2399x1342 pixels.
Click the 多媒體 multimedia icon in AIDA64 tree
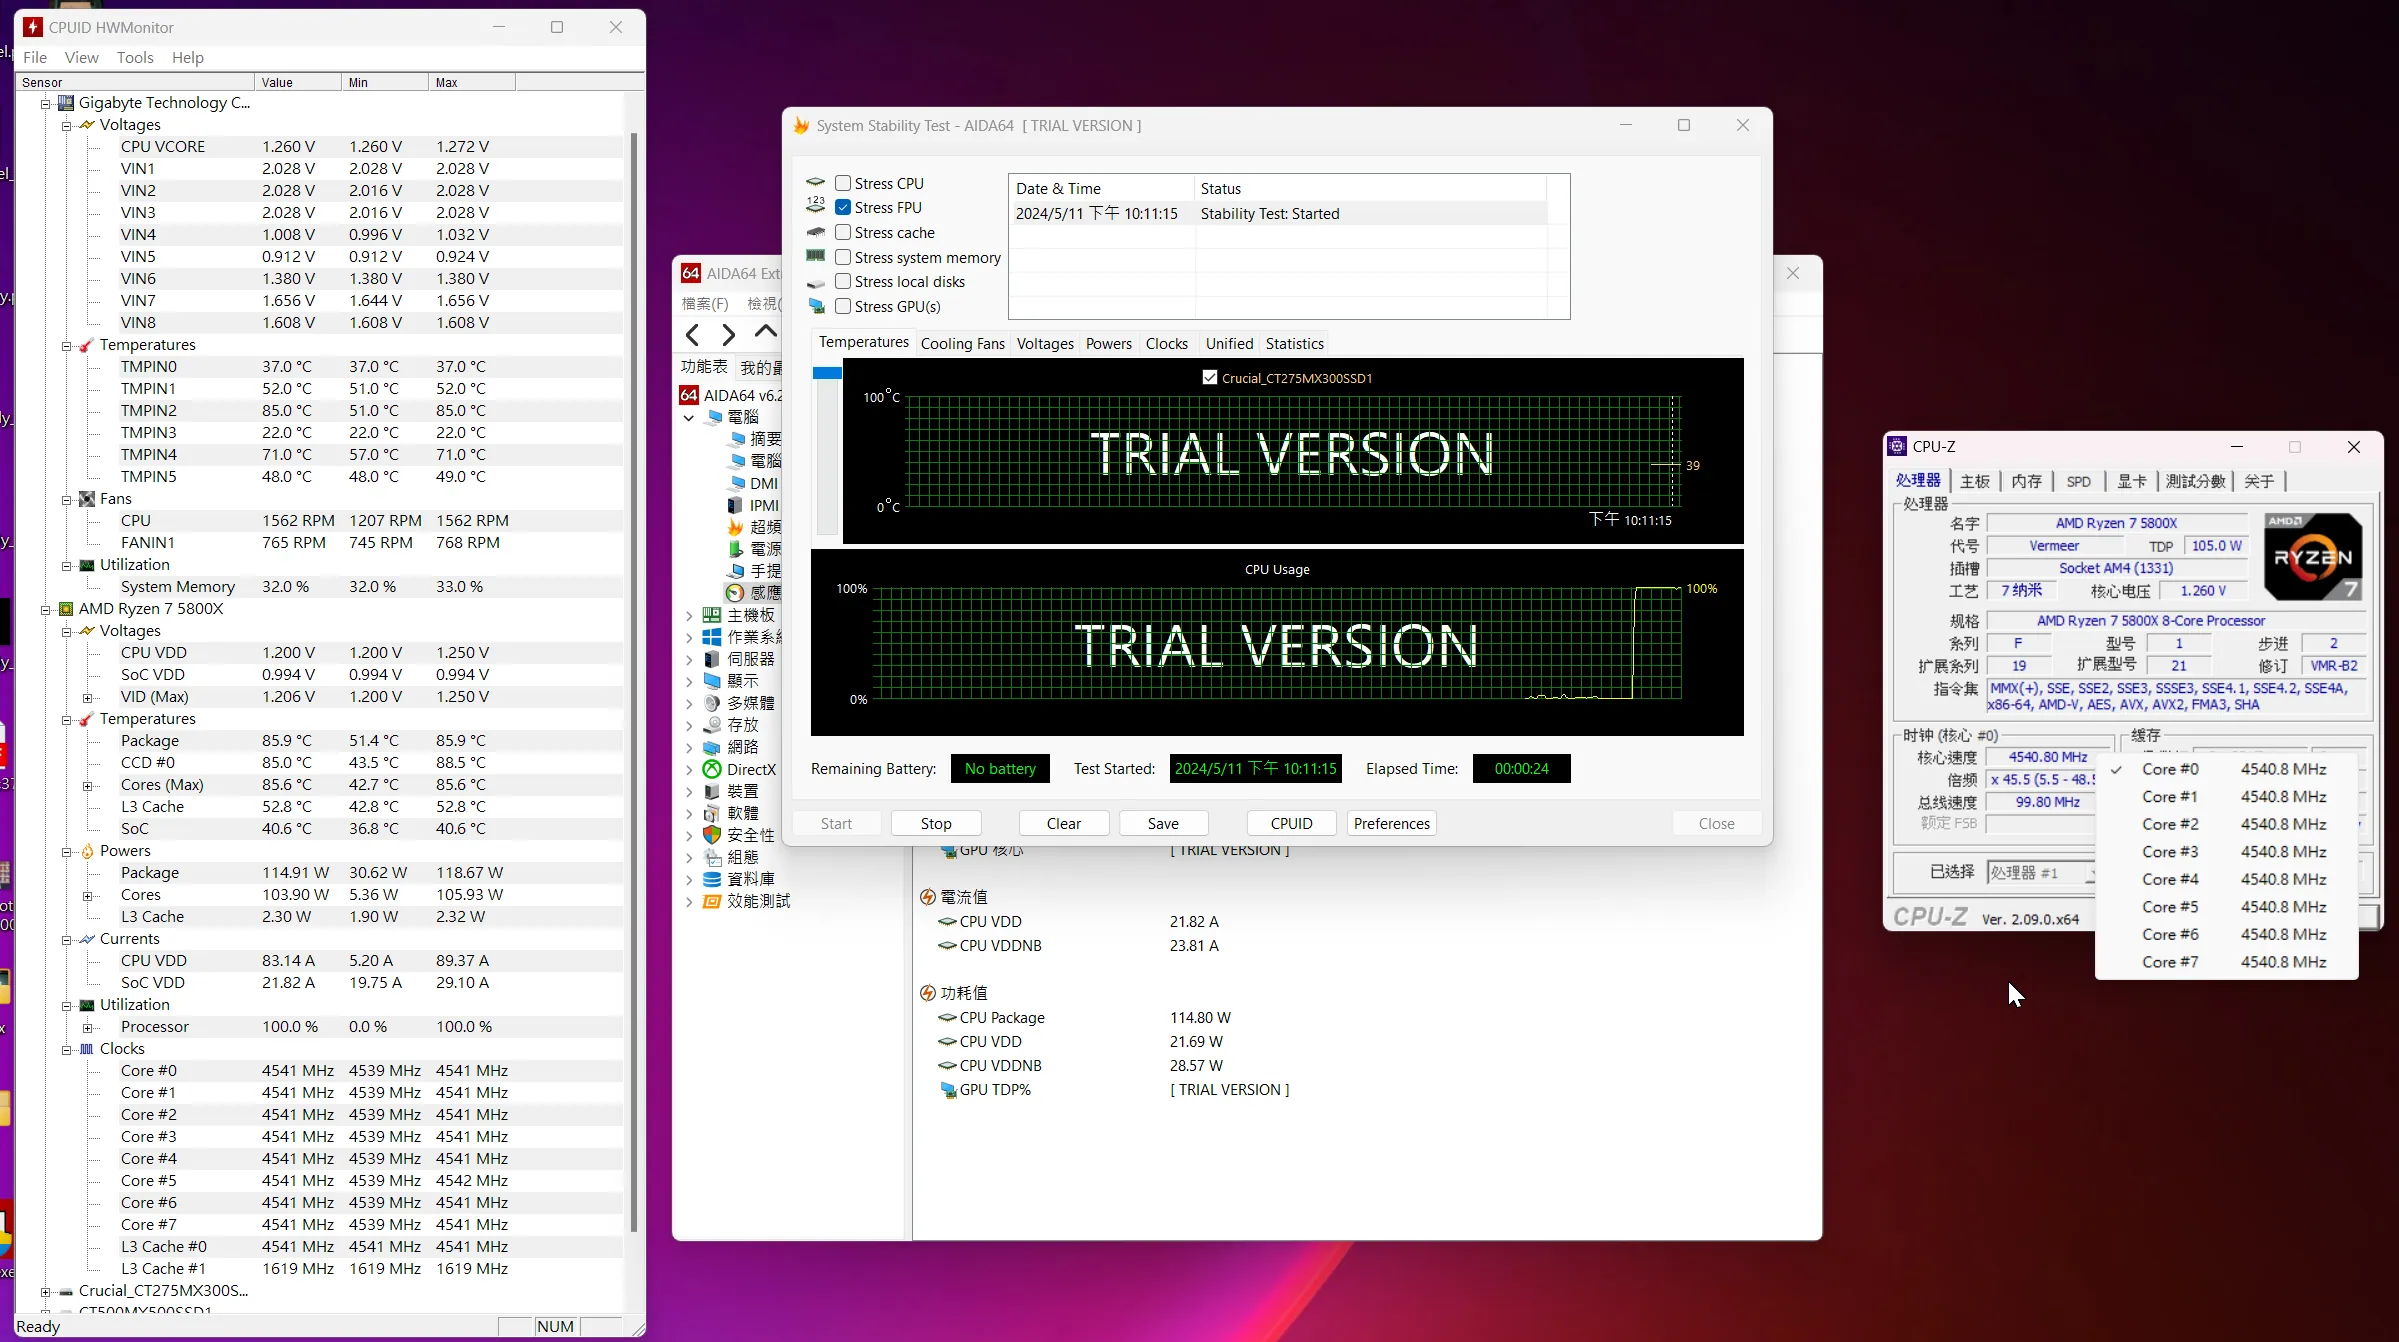(x=712, y=703)
